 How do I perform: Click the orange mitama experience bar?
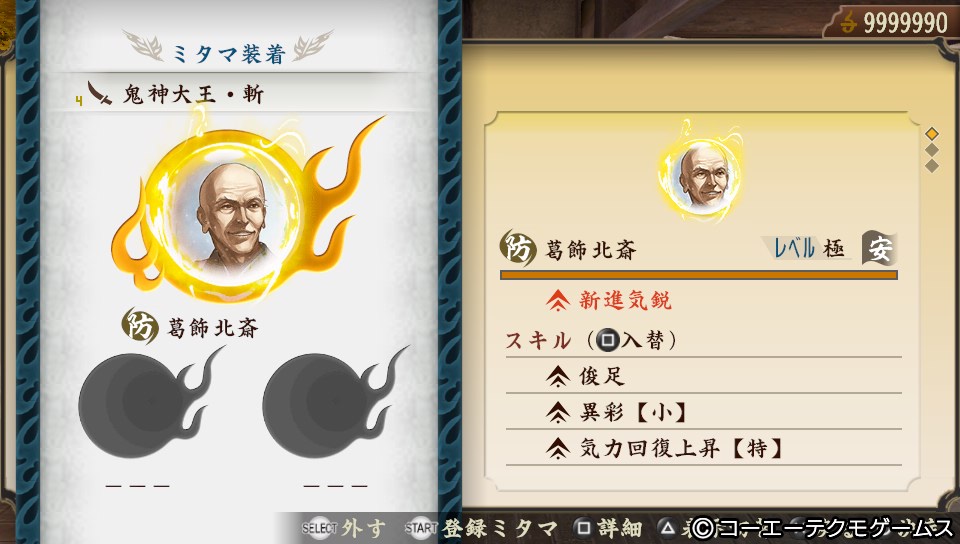click(x=699, y=275)
